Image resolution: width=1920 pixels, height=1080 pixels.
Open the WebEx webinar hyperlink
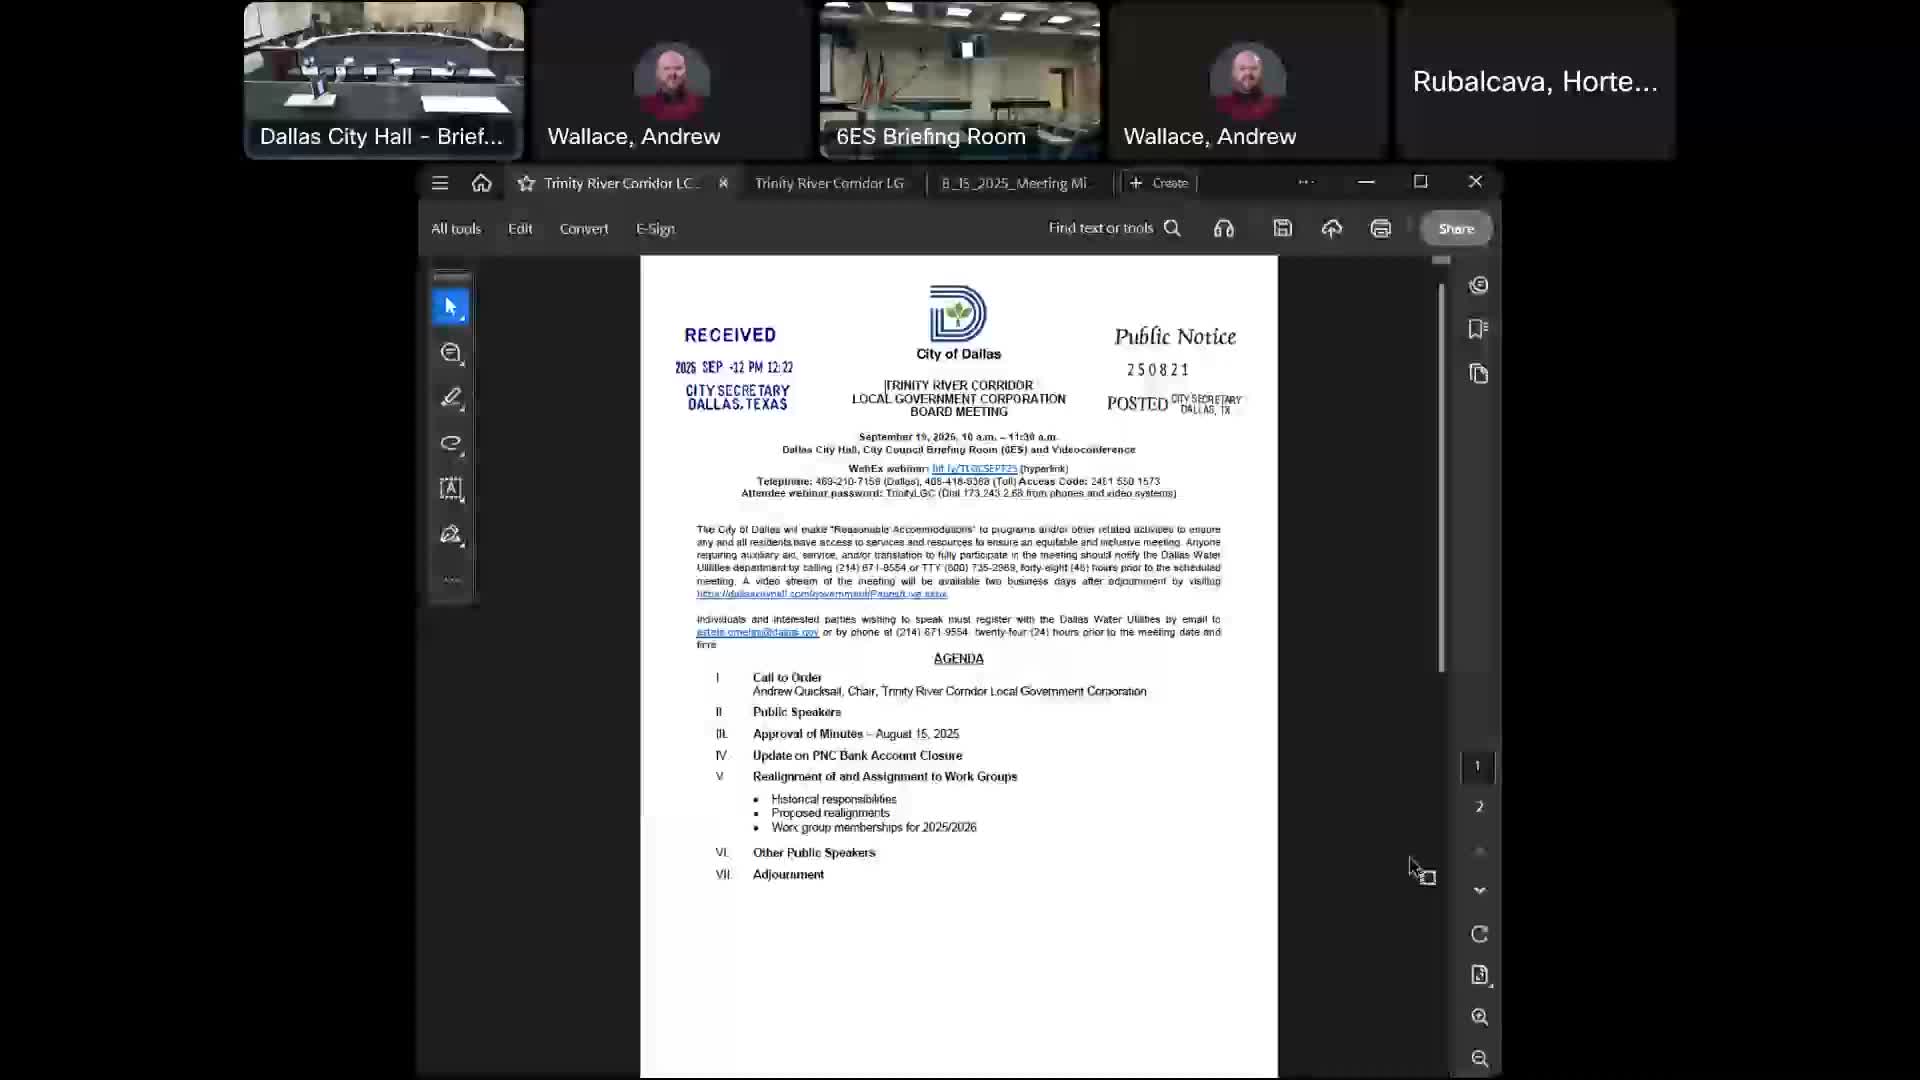point(974,468)
